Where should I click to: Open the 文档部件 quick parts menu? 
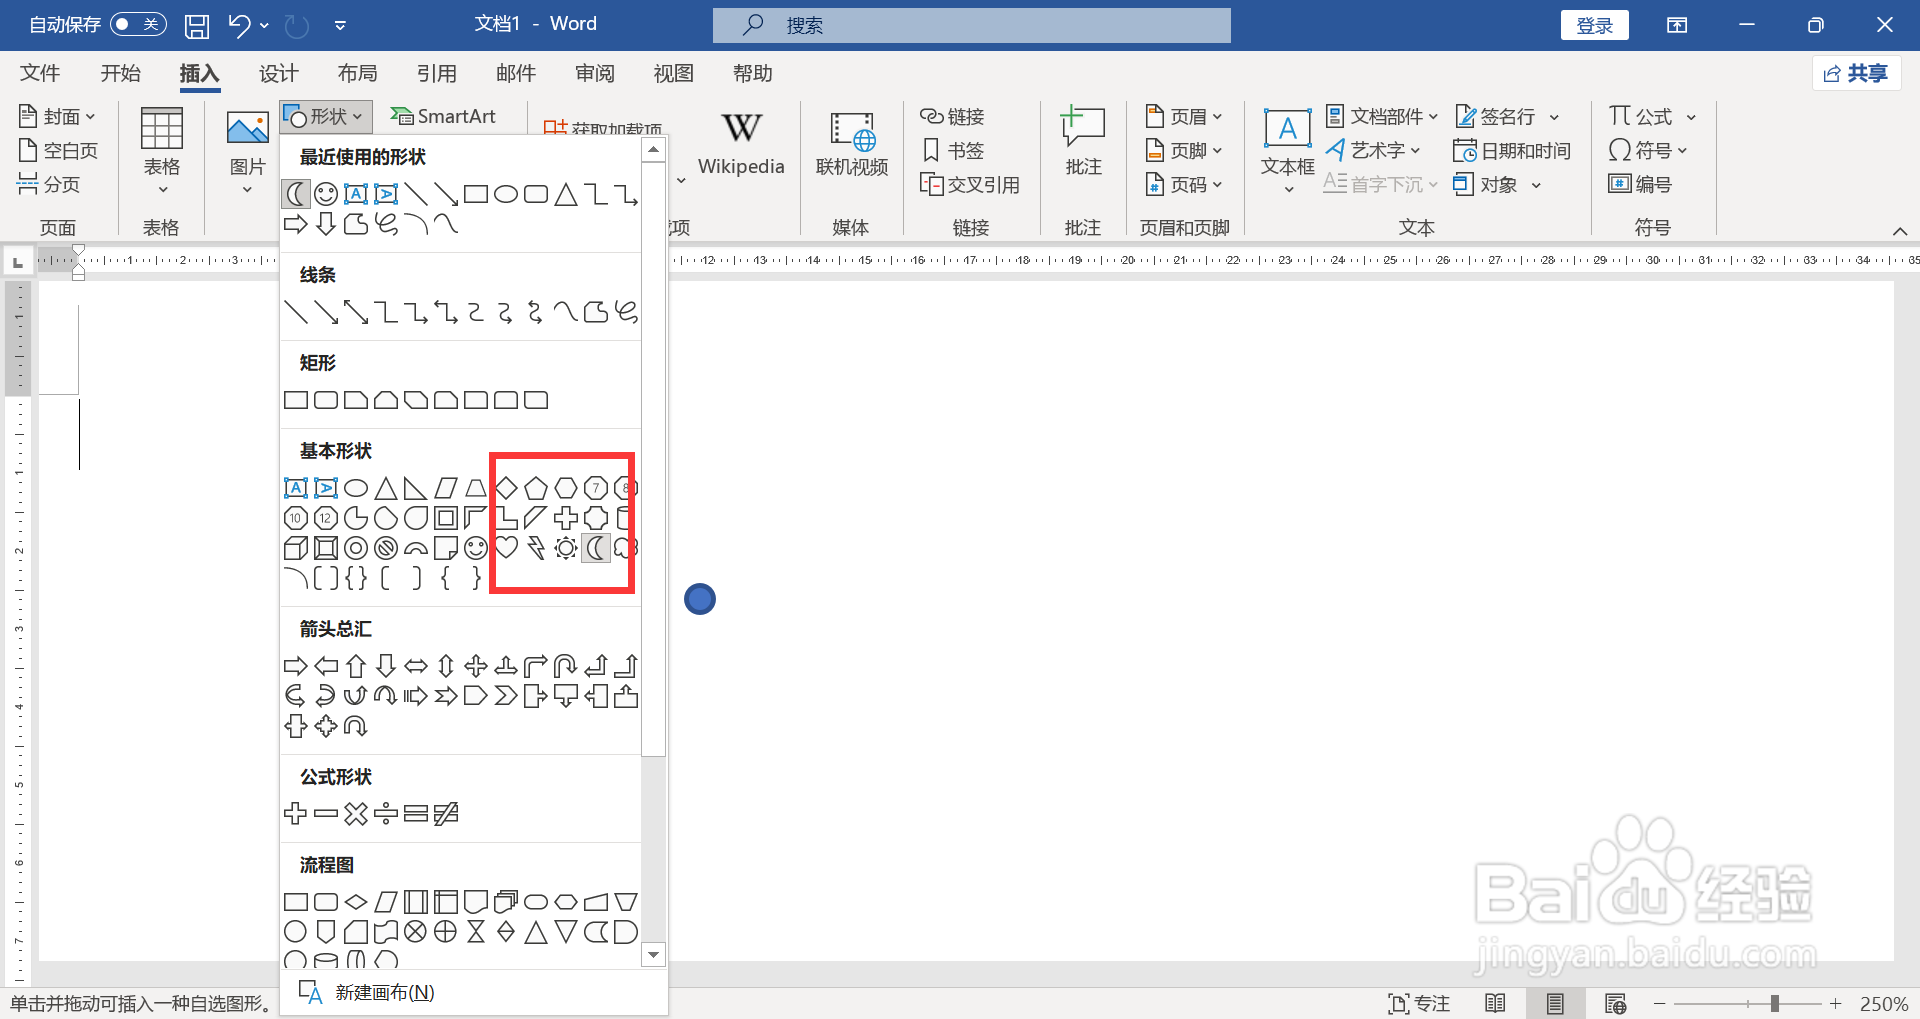1382,116
